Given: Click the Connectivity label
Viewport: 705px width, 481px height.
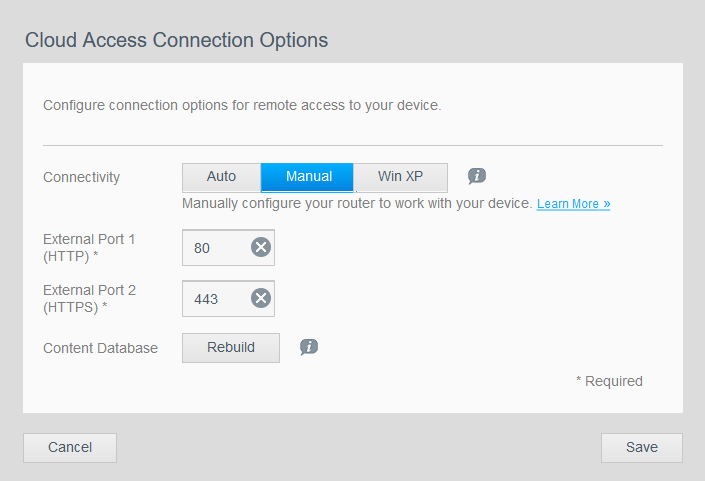Looking at the screenshot, I should [x=81, y=177].
